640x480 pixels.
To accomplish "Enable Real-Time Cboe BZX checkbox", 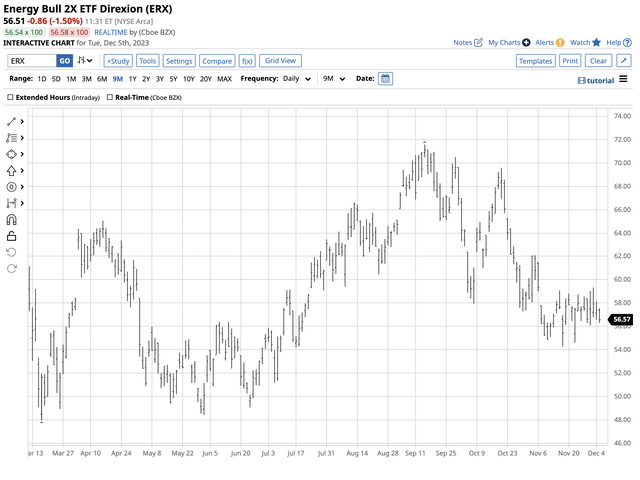I will point(109,97).
